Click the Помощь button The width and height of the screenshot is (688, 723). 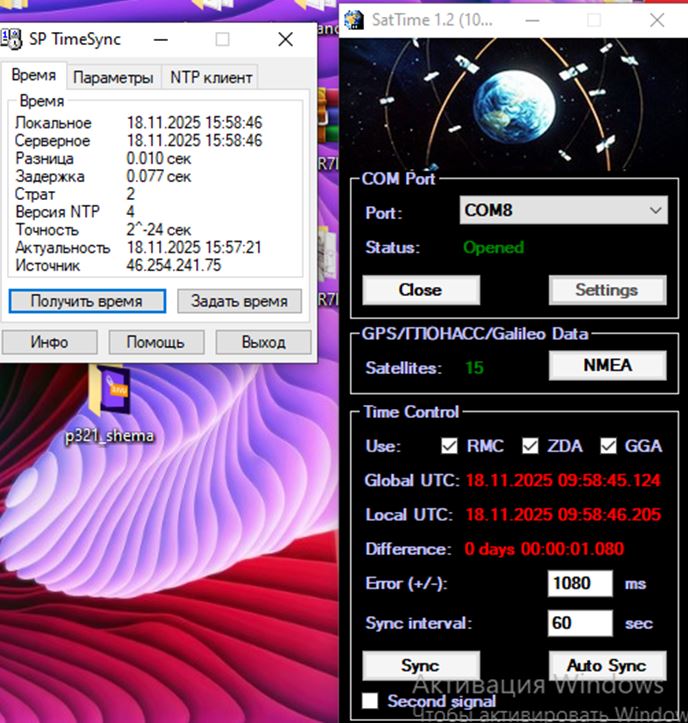tap(154, 342)
